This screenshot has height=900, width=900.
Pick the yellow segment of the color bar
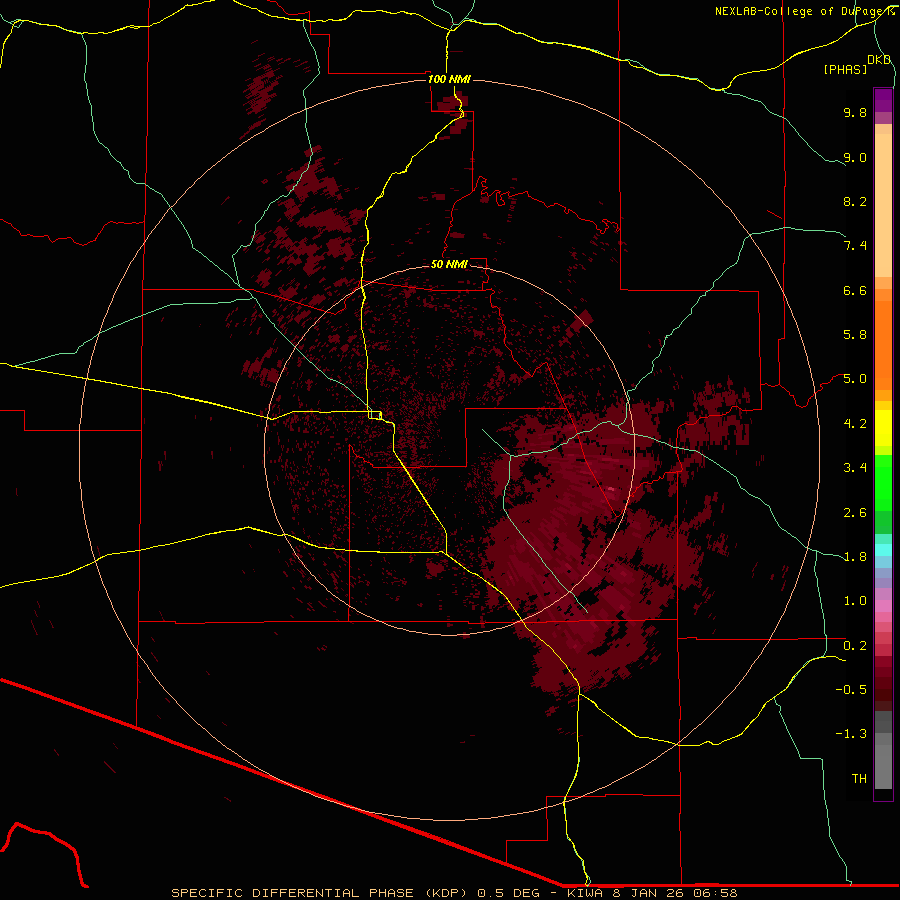pyautogui.click(x=883, y=428)
